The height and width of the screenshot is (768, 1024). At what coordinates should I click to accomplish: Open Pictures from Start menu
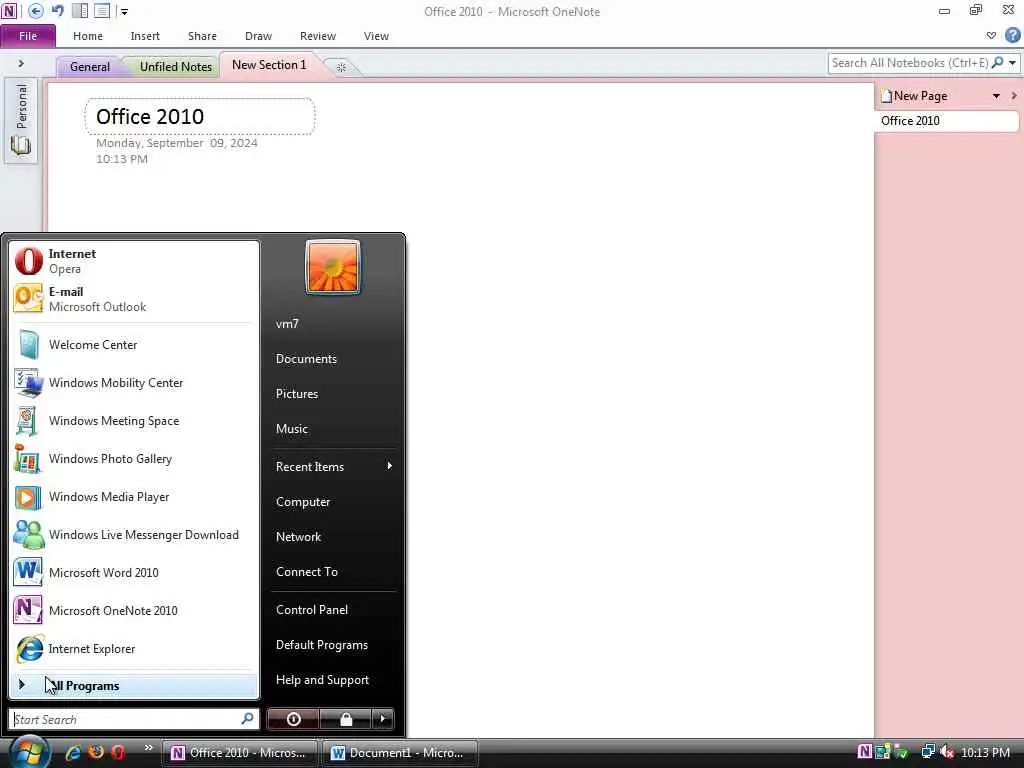[333, 394]
